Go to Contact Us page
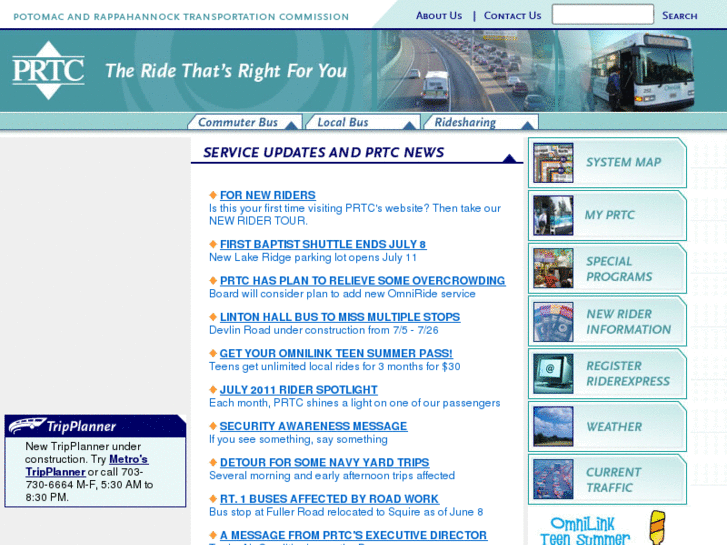727x545 pixels. point(512,15)
